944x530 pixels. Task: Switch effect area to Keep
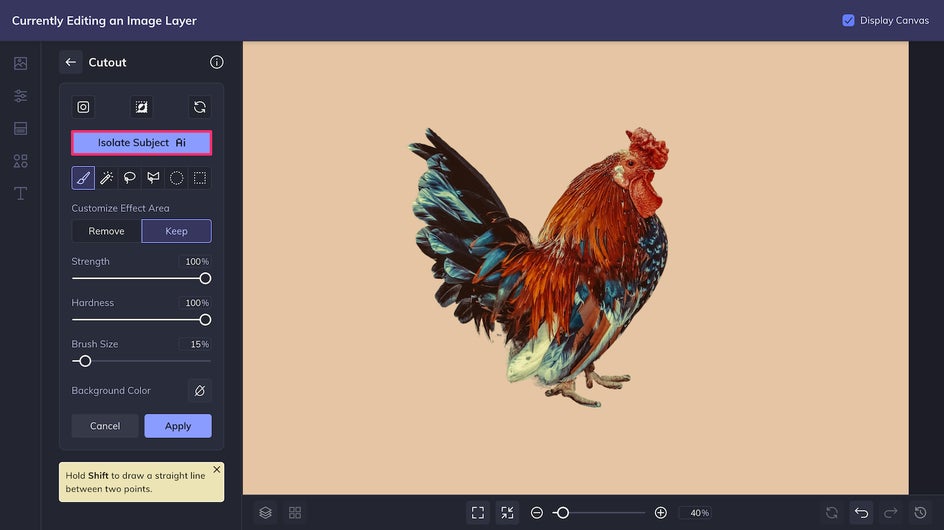tap(176, 231)
